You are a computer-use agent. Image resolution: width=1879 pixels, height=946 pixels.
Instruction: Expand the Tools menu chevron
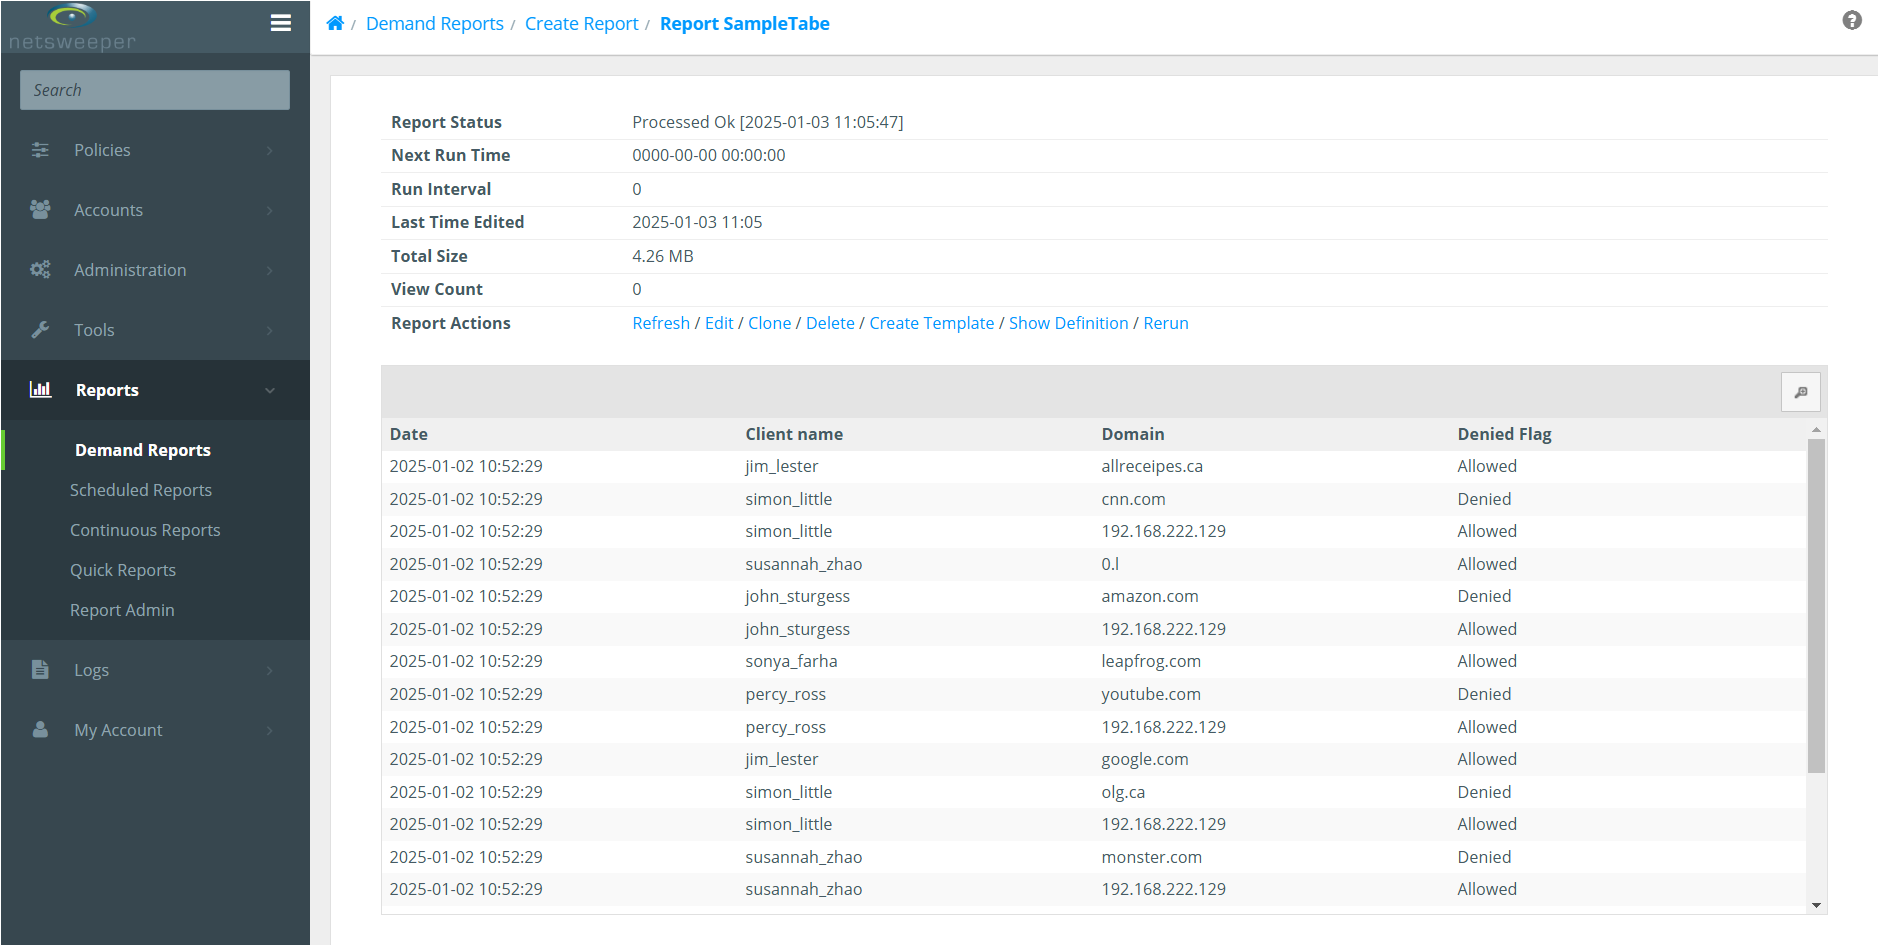click(270, 330)
